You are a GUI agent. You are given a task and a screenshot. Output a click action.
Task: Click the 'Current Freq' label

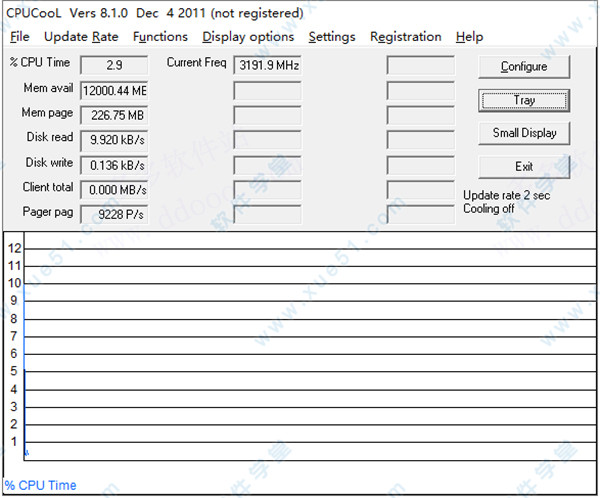pos(197,62)
